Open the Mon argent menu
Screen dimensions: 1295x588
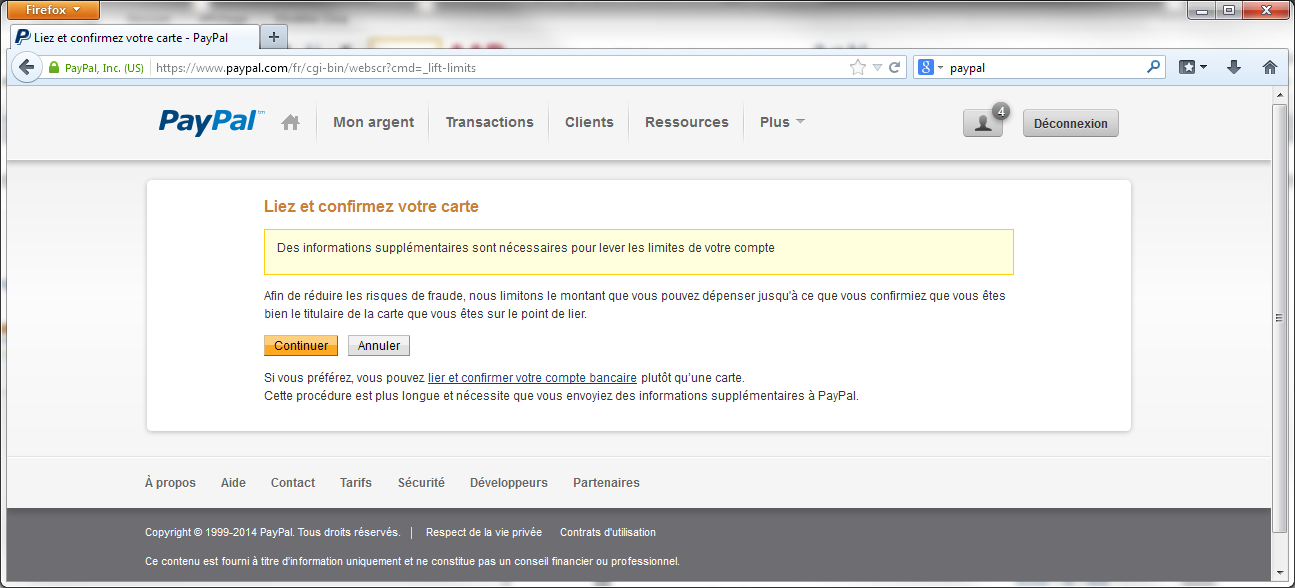click(373, 122)
